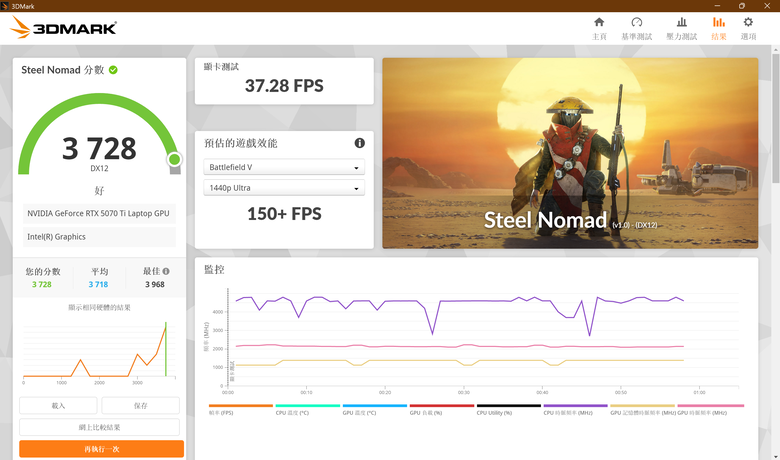Open the Benchmarks (基準測試) tab

click(636, 28)
